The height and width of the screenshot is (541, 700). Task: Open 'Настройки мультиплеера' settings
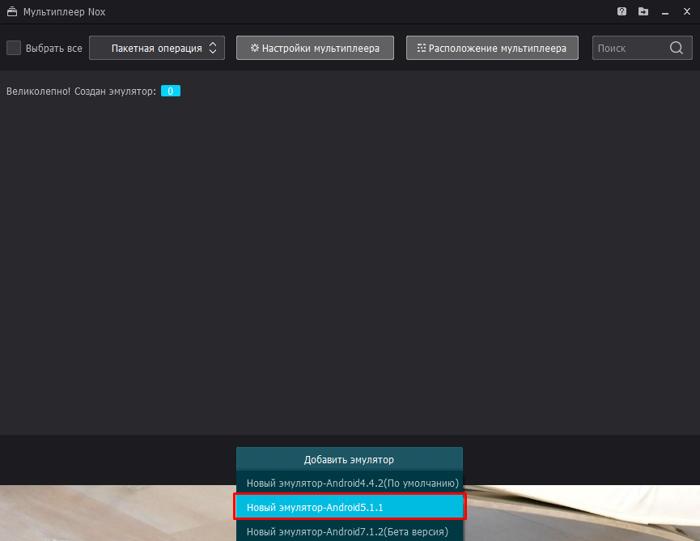(315, 48)
